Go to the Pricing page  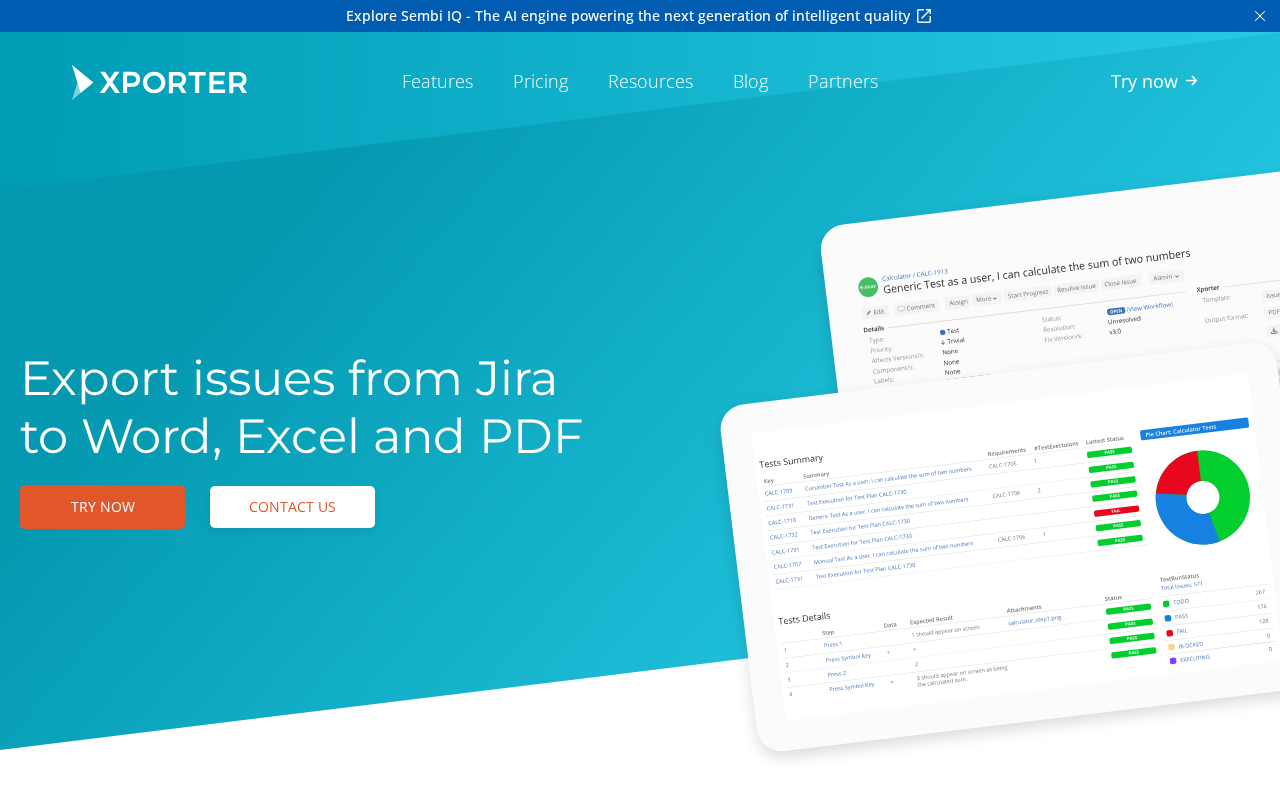(x=541, y=81)
